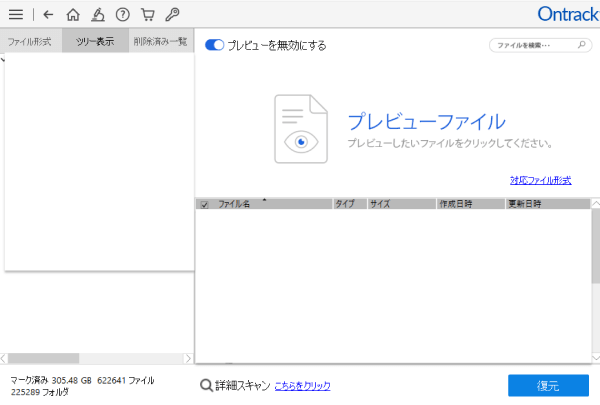Viewport: 600px width, 405px height.
Task: Sort the list by 更新日時 column
Action: click(x=524, y=204)
